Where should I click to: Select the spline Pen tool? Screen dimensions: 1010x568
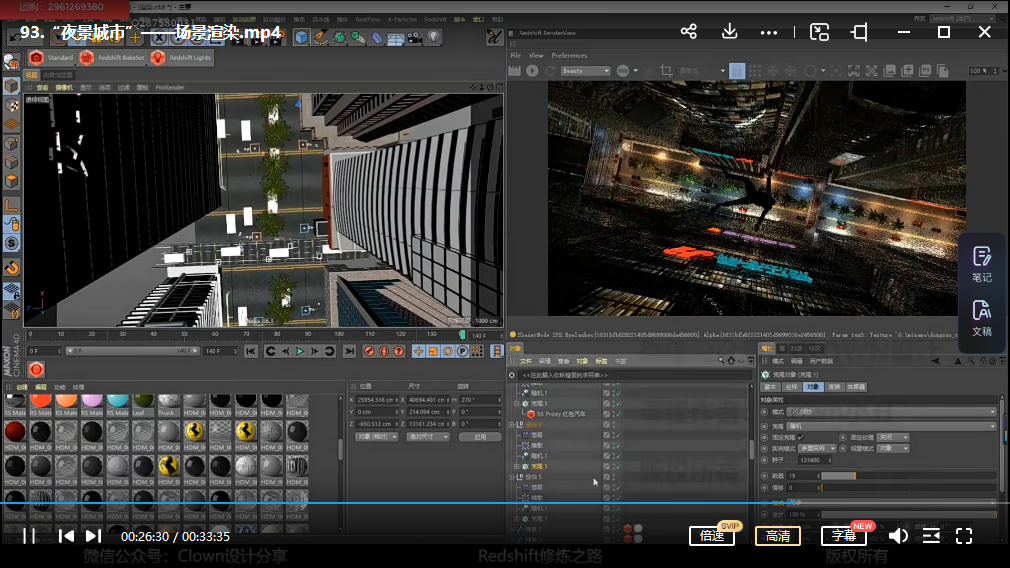point(320,37)
